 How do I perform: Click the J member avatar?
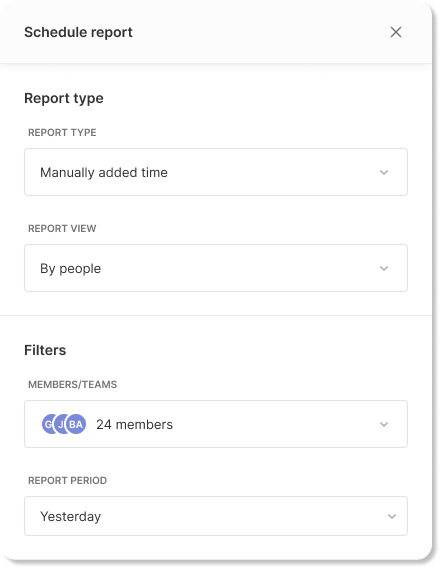(x=60, y=424)
